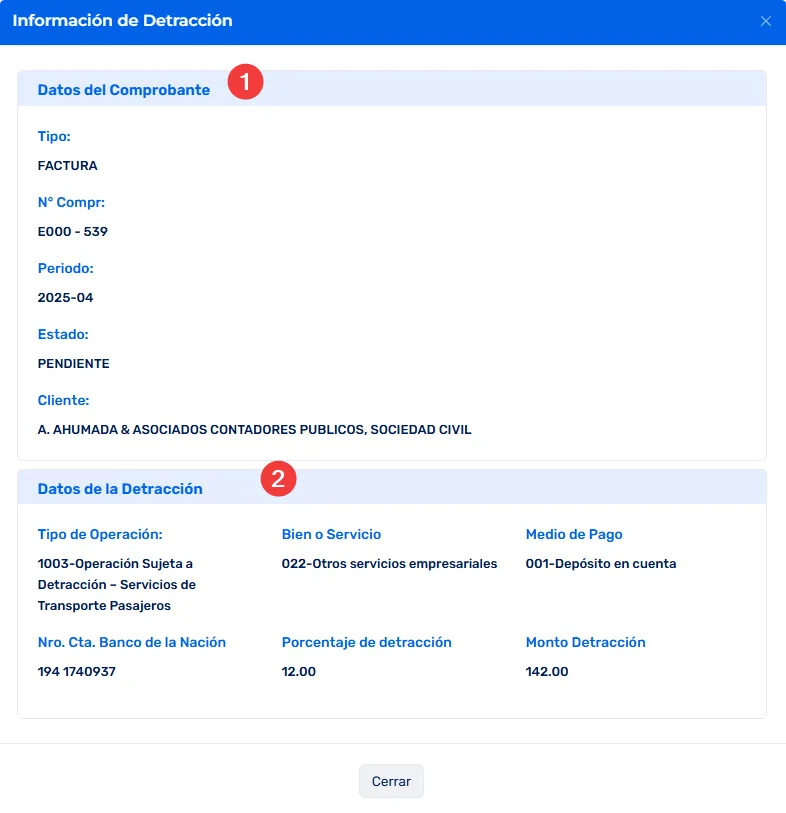Click the Información de Detracción dialog title
The width and height of the screenshot is (786, 813).
click(x=122, y=21)
